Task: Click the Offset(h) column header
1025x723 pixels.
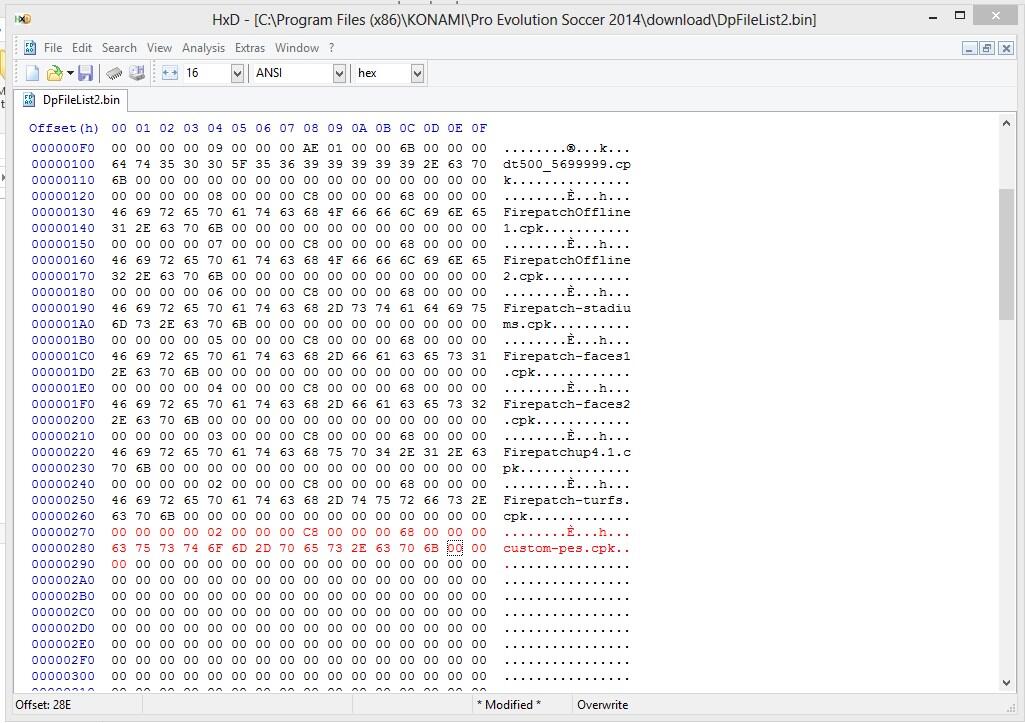Action: pos(63,128)
